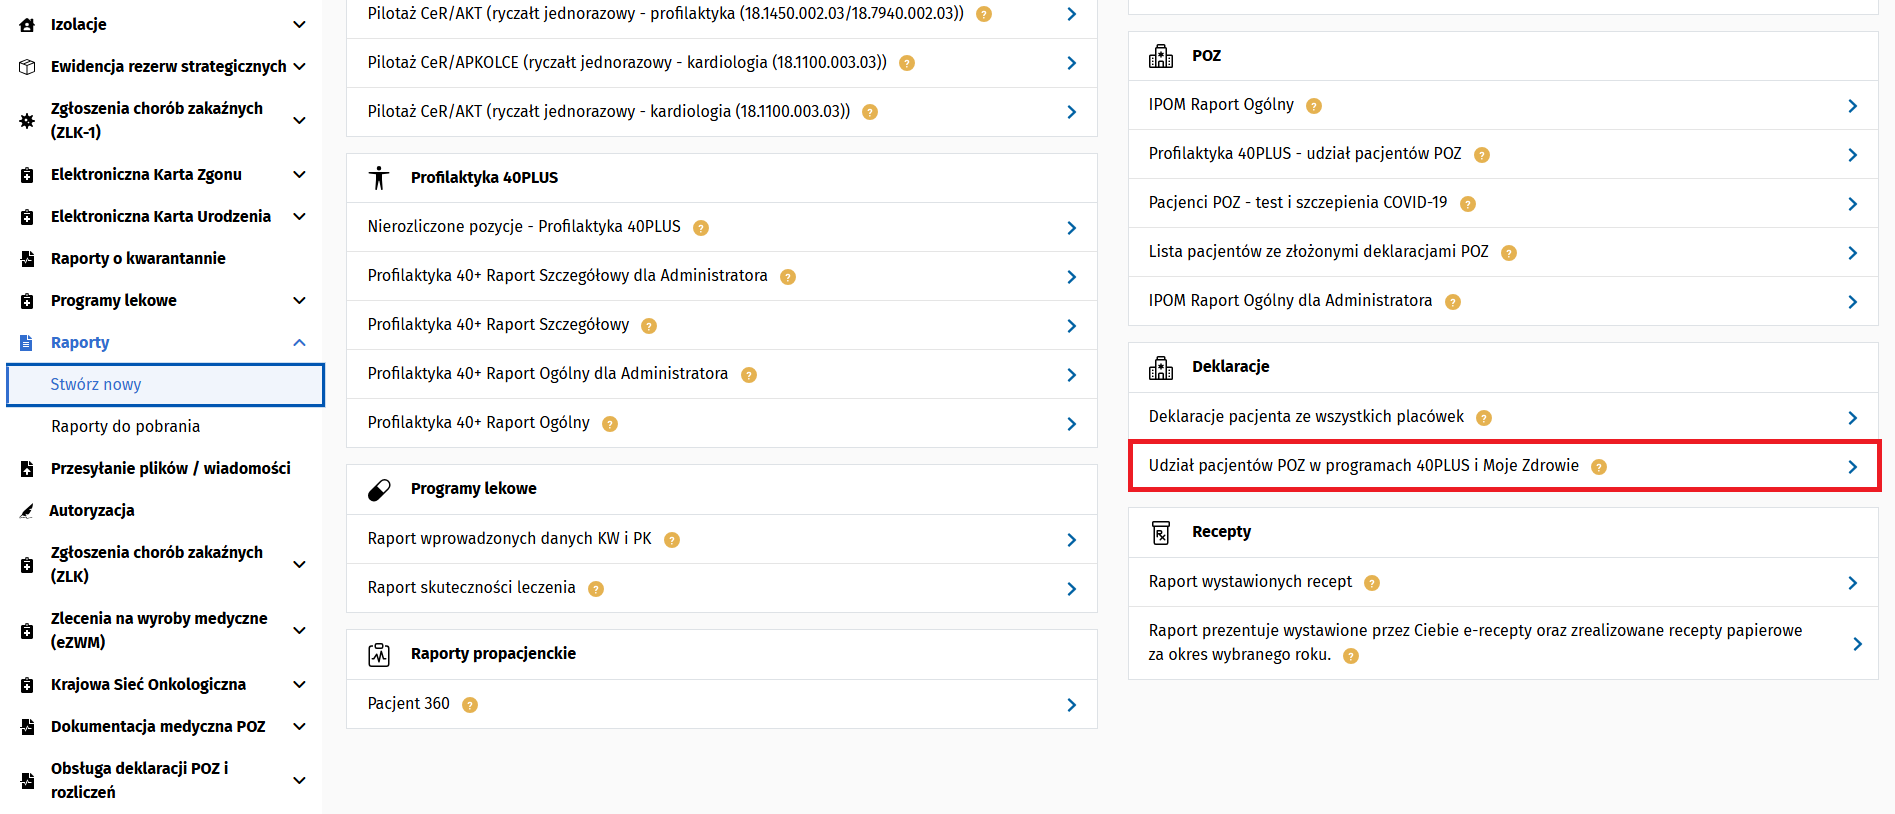Expand the Krajowa Sieć Onkologiczna chevron

click(299, 685)
